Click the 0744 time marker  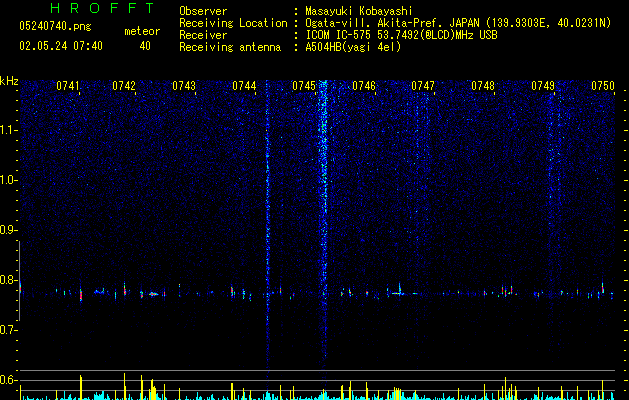[x=244, y=86]
